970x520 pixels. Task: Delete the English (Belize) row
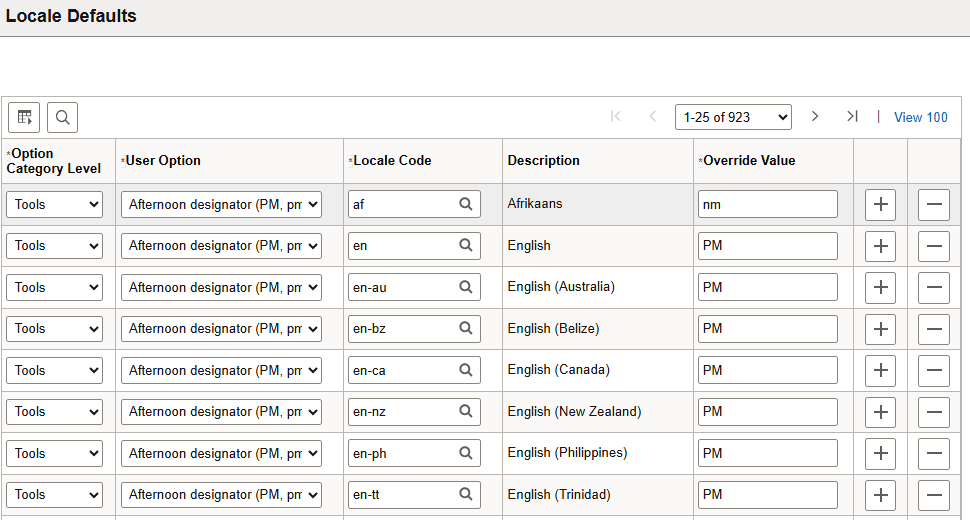coord(934,328)
